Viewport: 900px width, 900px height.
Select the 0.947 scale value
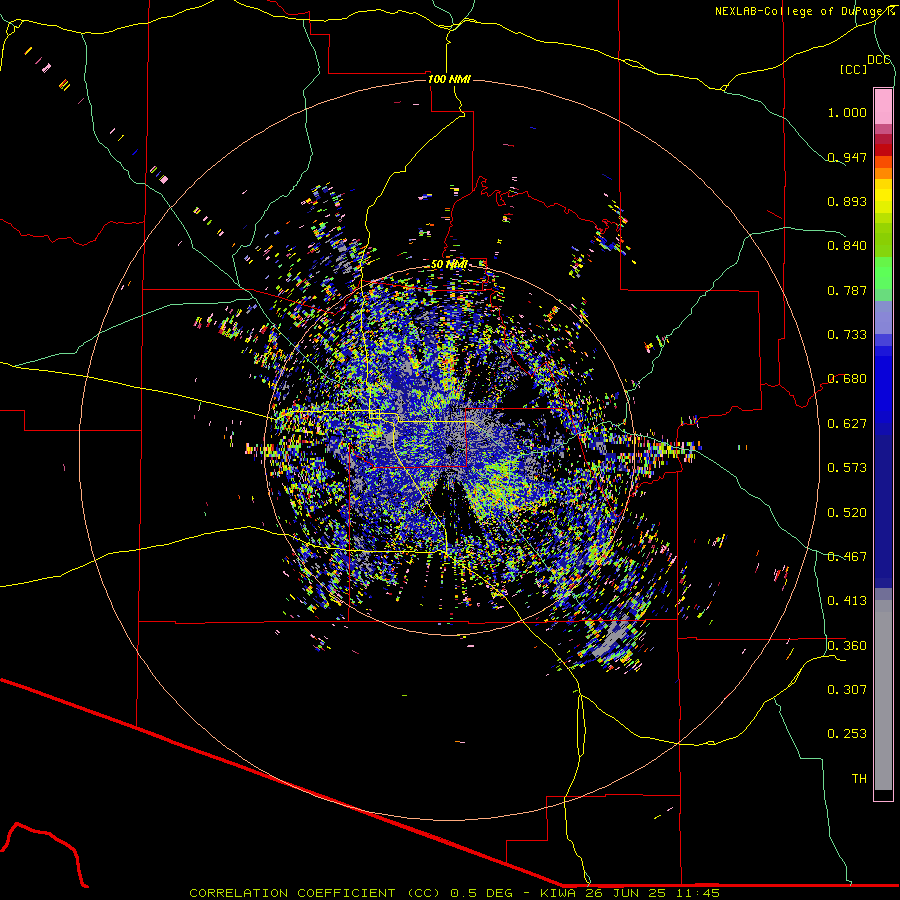point(847,157)
